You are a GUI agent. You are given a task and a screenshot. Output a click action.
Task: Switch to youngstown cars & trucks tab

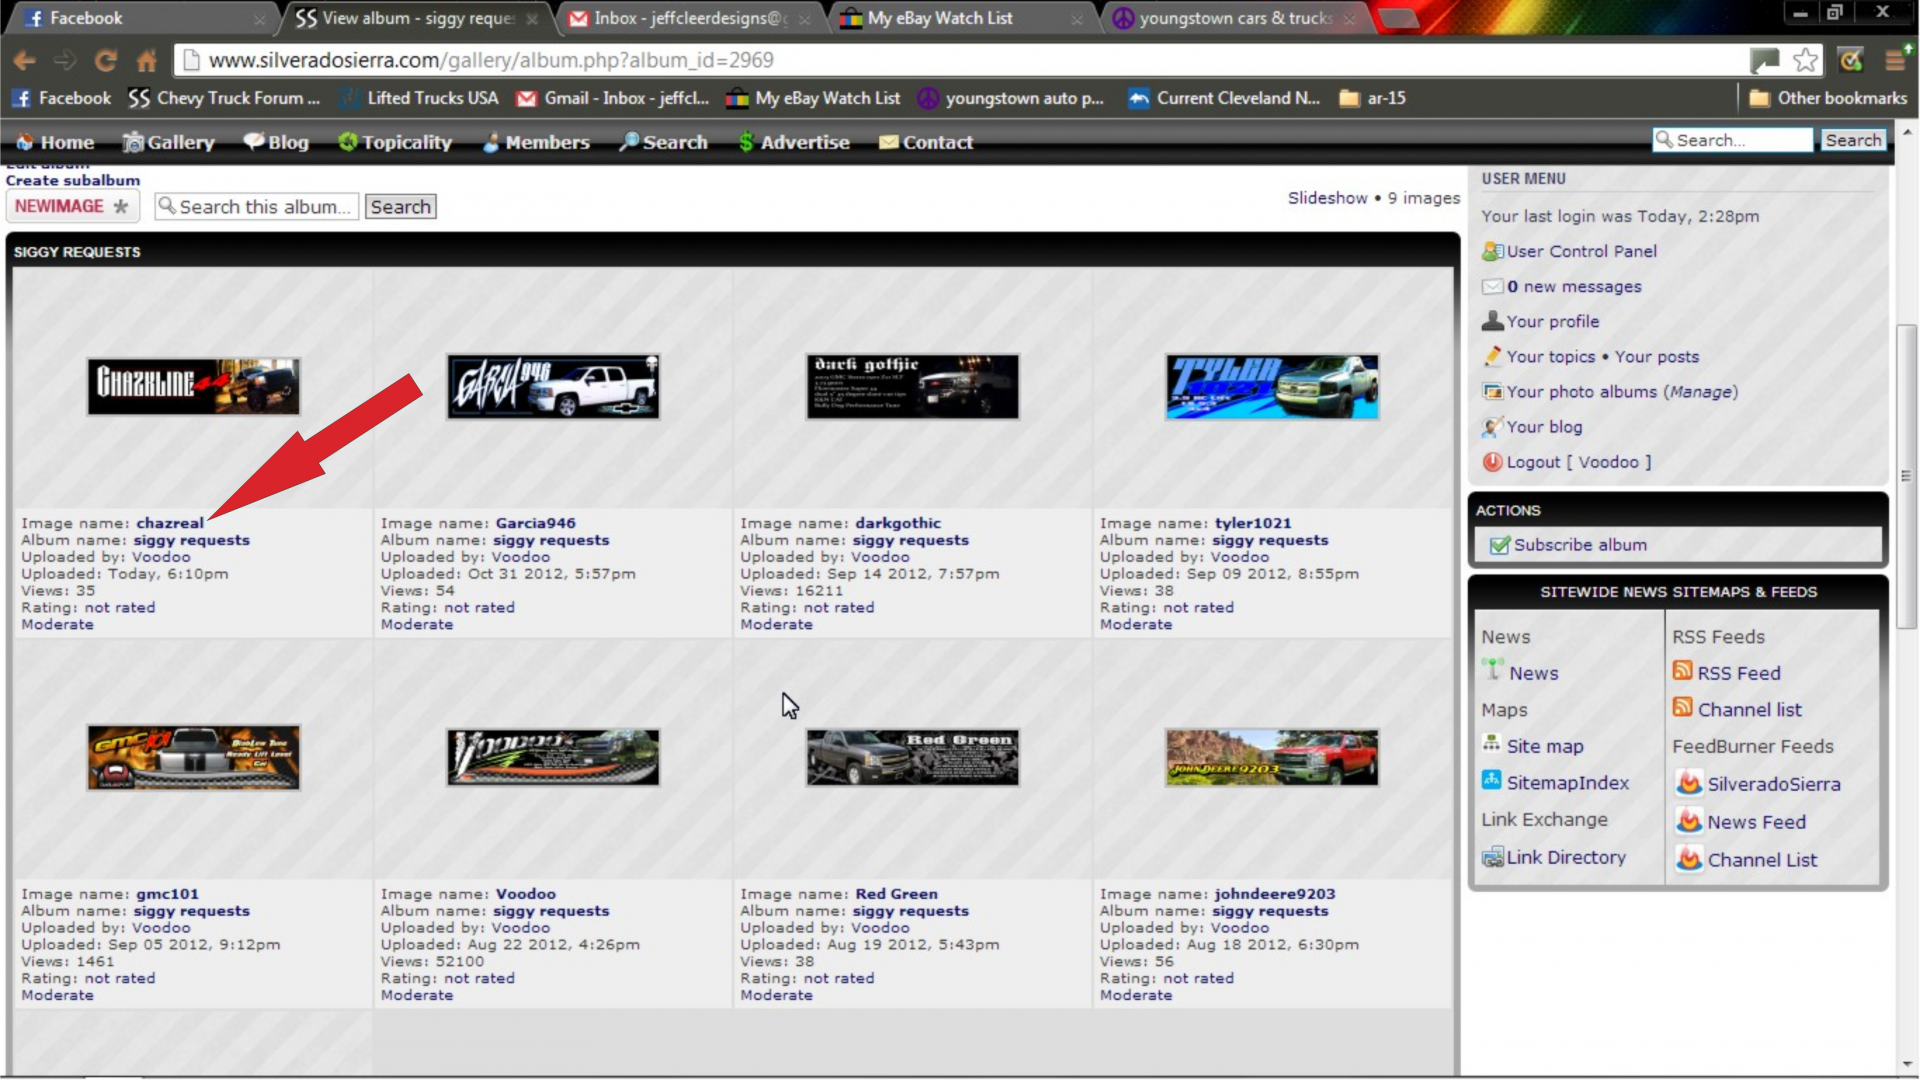click(1234, 18)
